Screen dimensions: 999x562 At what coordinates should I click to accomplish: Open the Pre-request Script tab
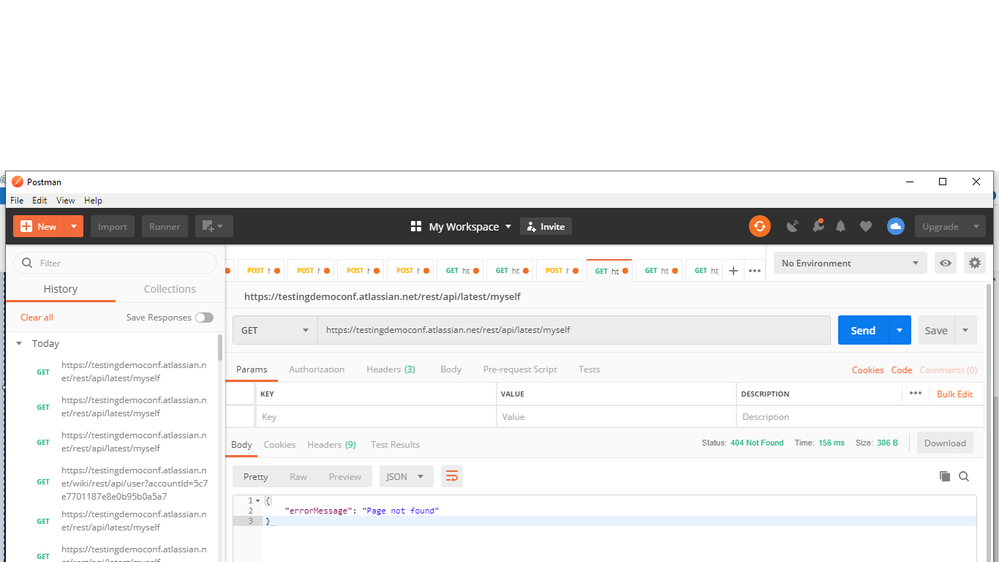520,369
